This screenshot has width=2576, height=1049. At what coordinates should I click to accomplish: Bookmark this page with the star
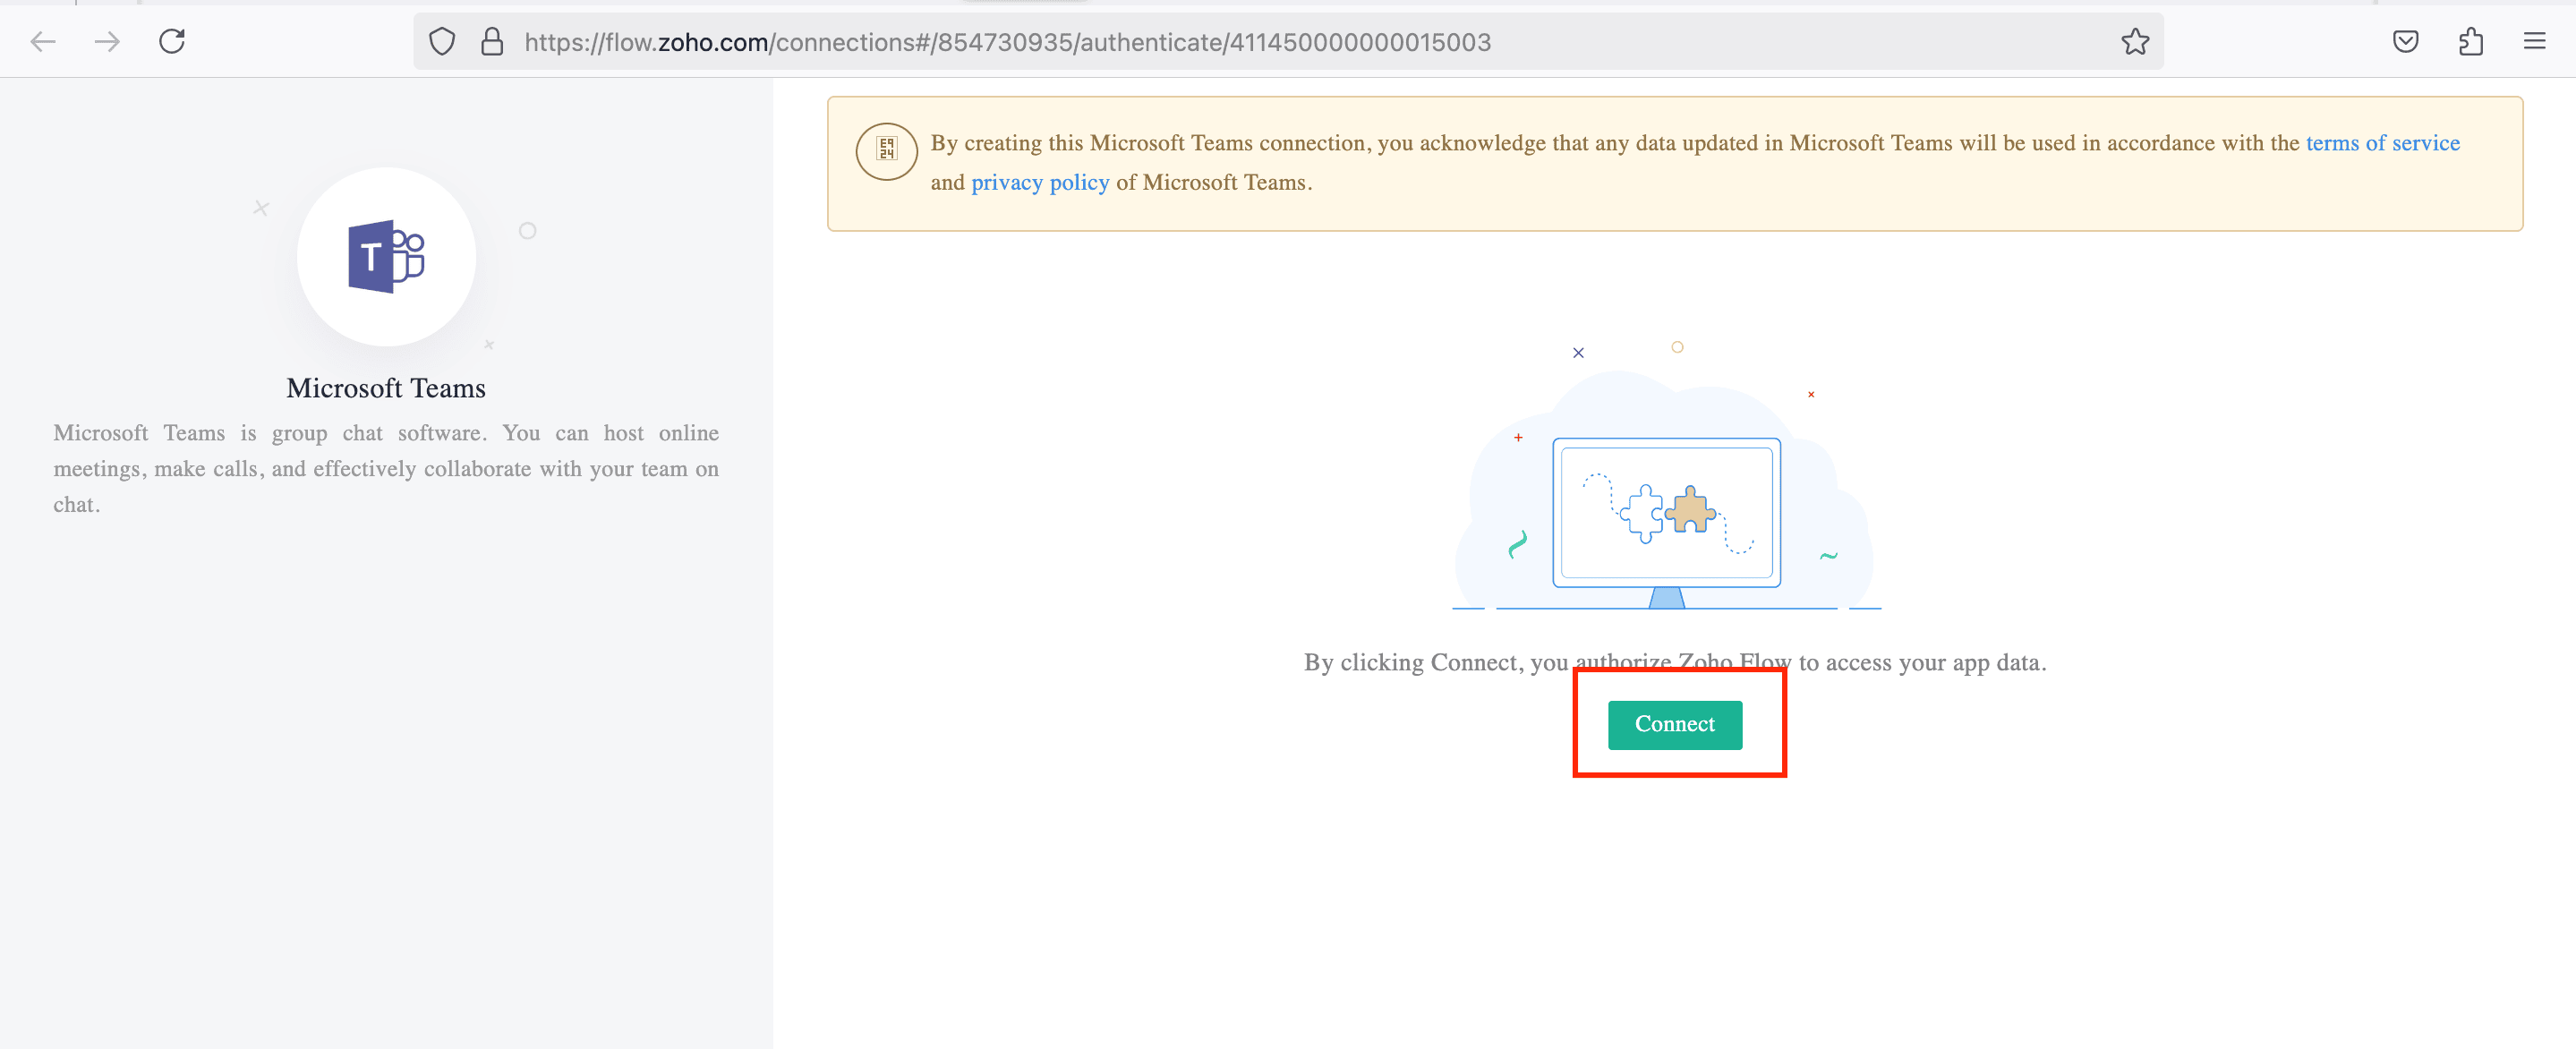pyautogui.click(x=2135, y=41)
